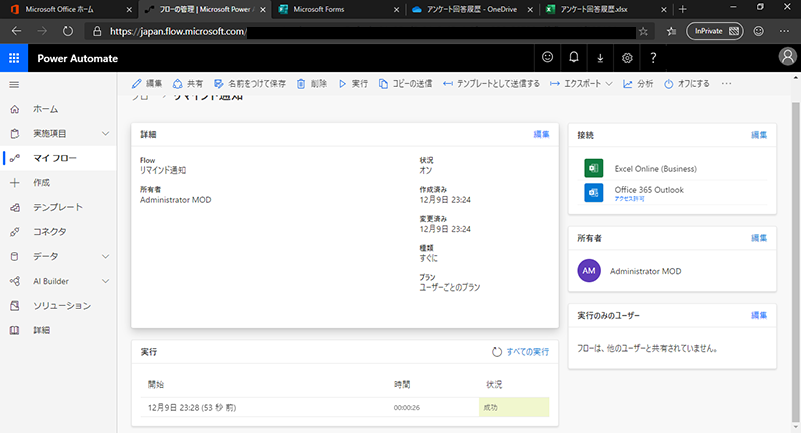Click the Office 365 Outlook connector icon
801x433 pixels.
tap(594, 193)
